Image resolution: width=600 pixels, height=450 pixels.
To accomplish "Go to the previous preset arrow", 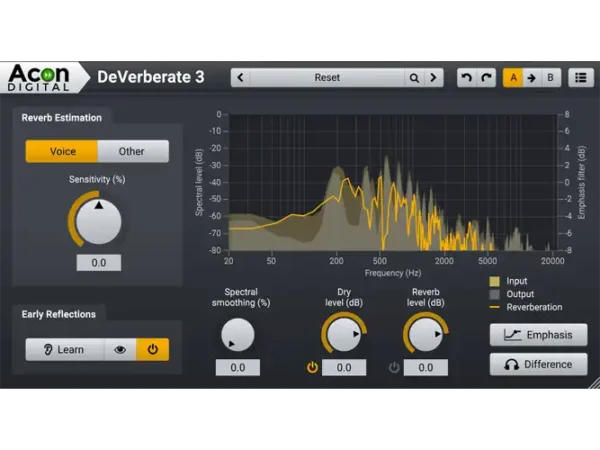I will pos(240,78).
